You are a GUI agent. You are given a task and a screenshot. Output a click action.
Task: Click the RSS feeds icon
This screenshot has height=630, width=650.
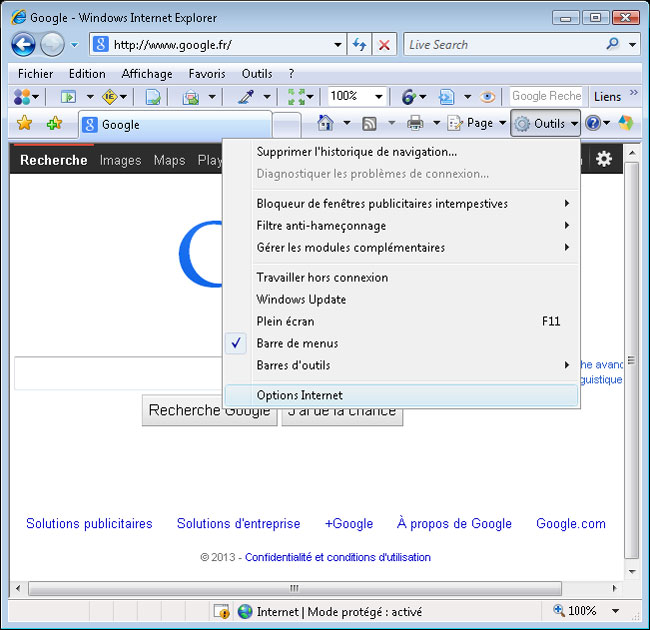(x=369, y=124)
